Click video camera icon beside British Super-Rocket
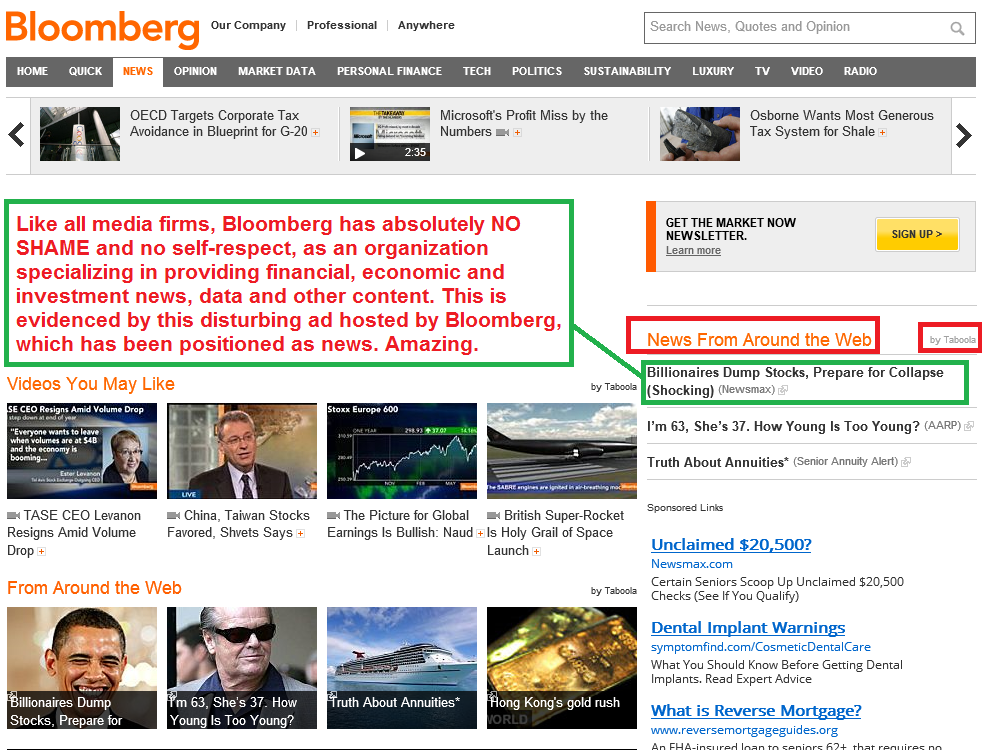982x750 pixels. pos(494,516)
